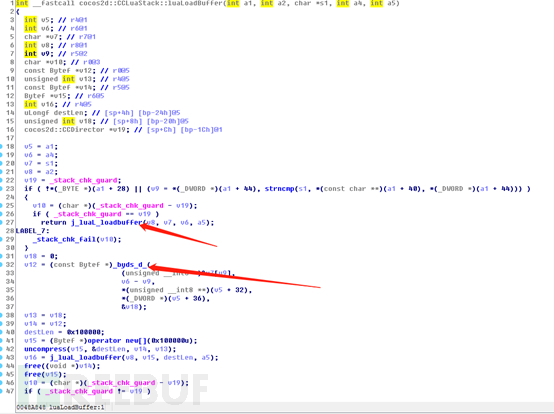Open j_luaL_loadbuffer call on line 27
This screenshot has height=414, width=554.
[x=107, y=223]
